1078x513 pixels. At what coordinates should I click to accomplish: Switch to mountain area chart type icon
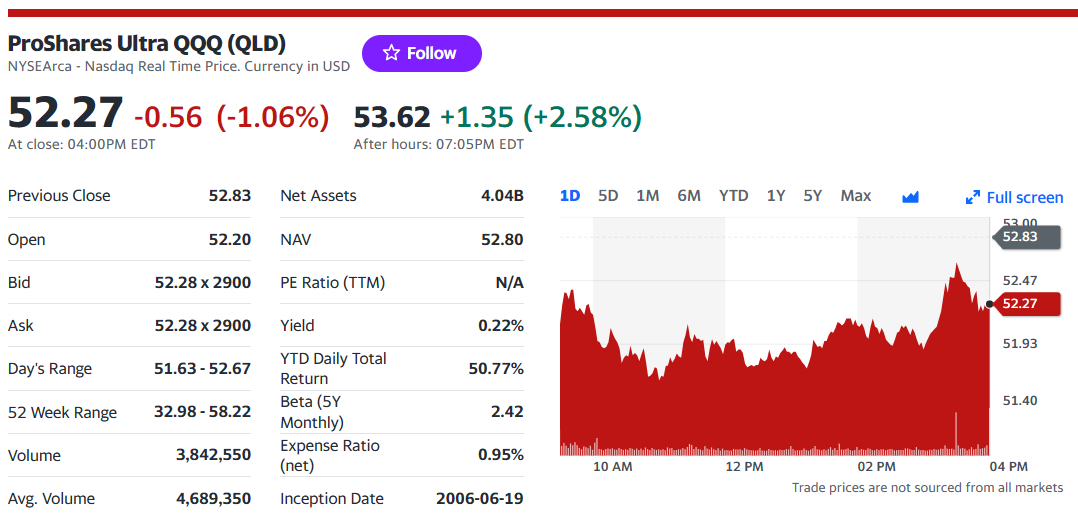(x=910, y=197)
